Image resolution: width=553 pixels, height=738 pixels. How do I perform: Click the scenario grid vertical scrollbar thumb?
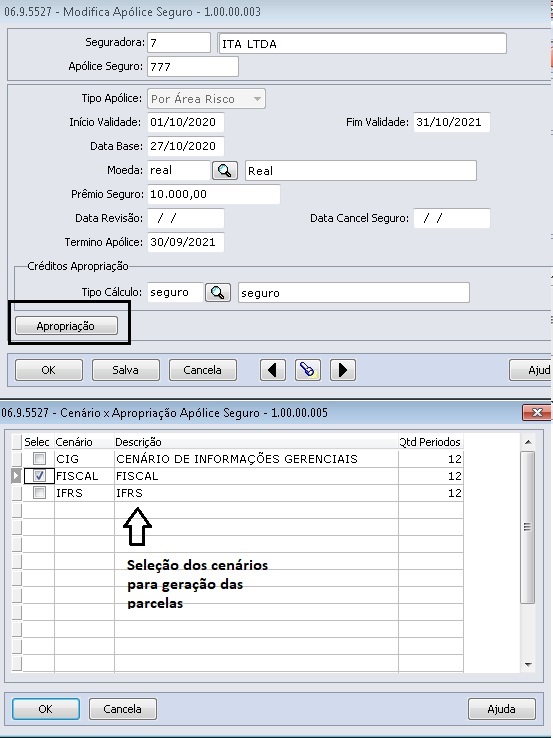(x=528, y=527)
